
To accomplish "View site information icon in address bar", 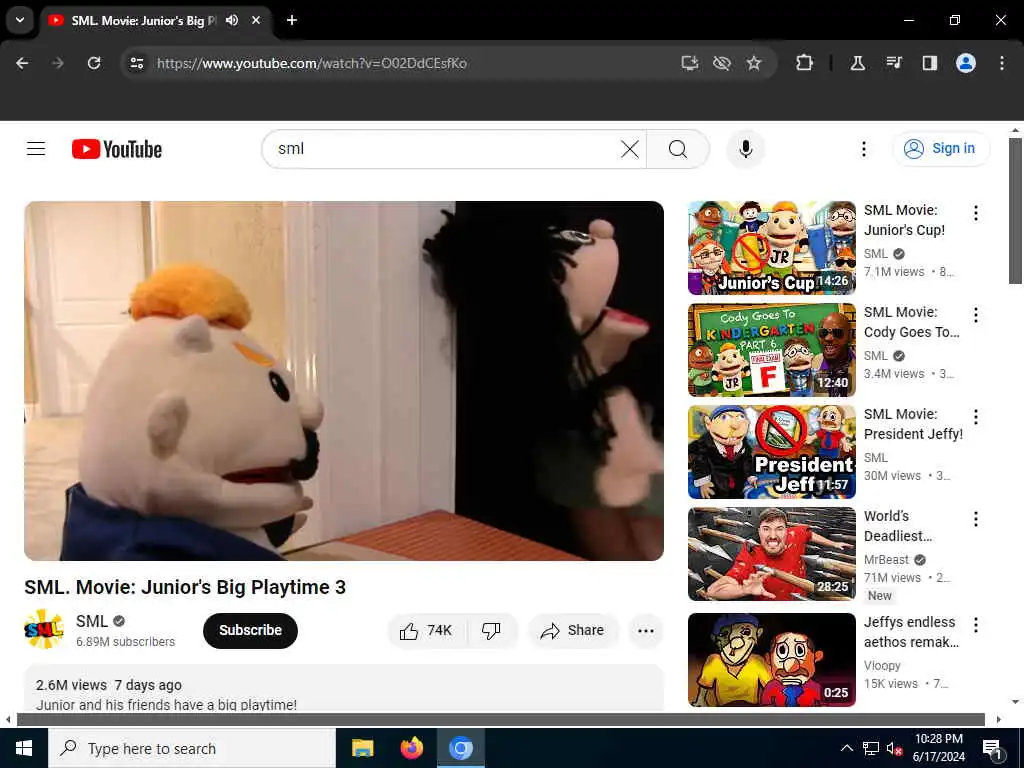I will point(136,63).
